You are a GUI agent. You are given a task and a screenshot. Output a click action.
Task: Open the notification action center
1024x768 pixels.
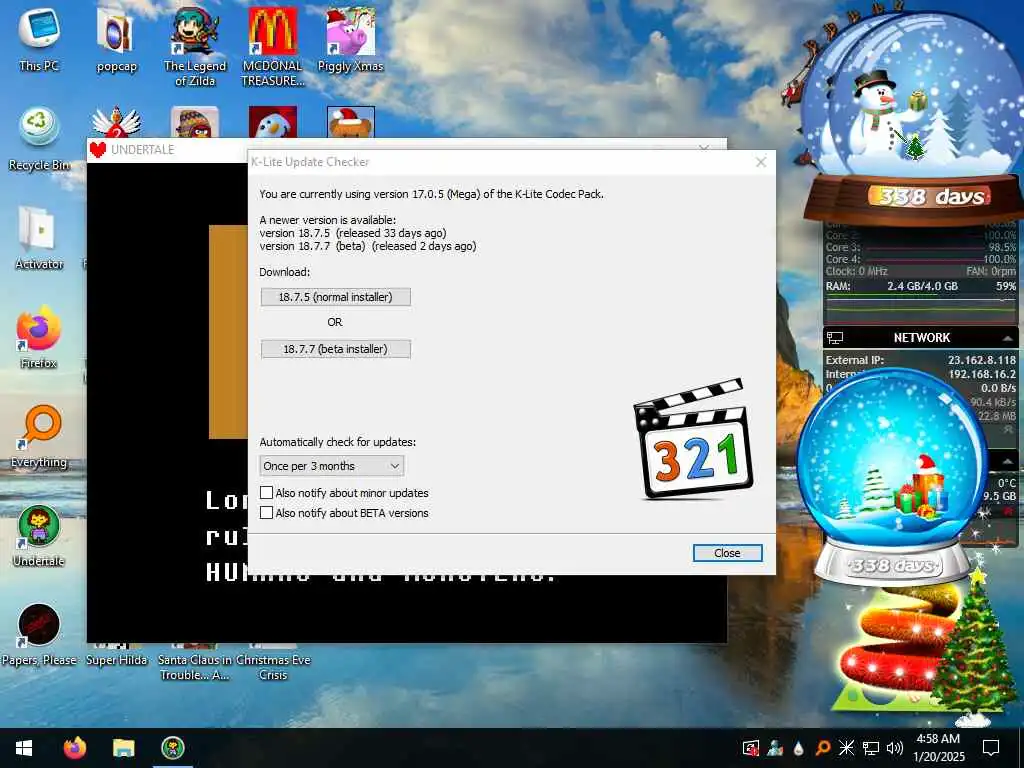tap(991, 748)
